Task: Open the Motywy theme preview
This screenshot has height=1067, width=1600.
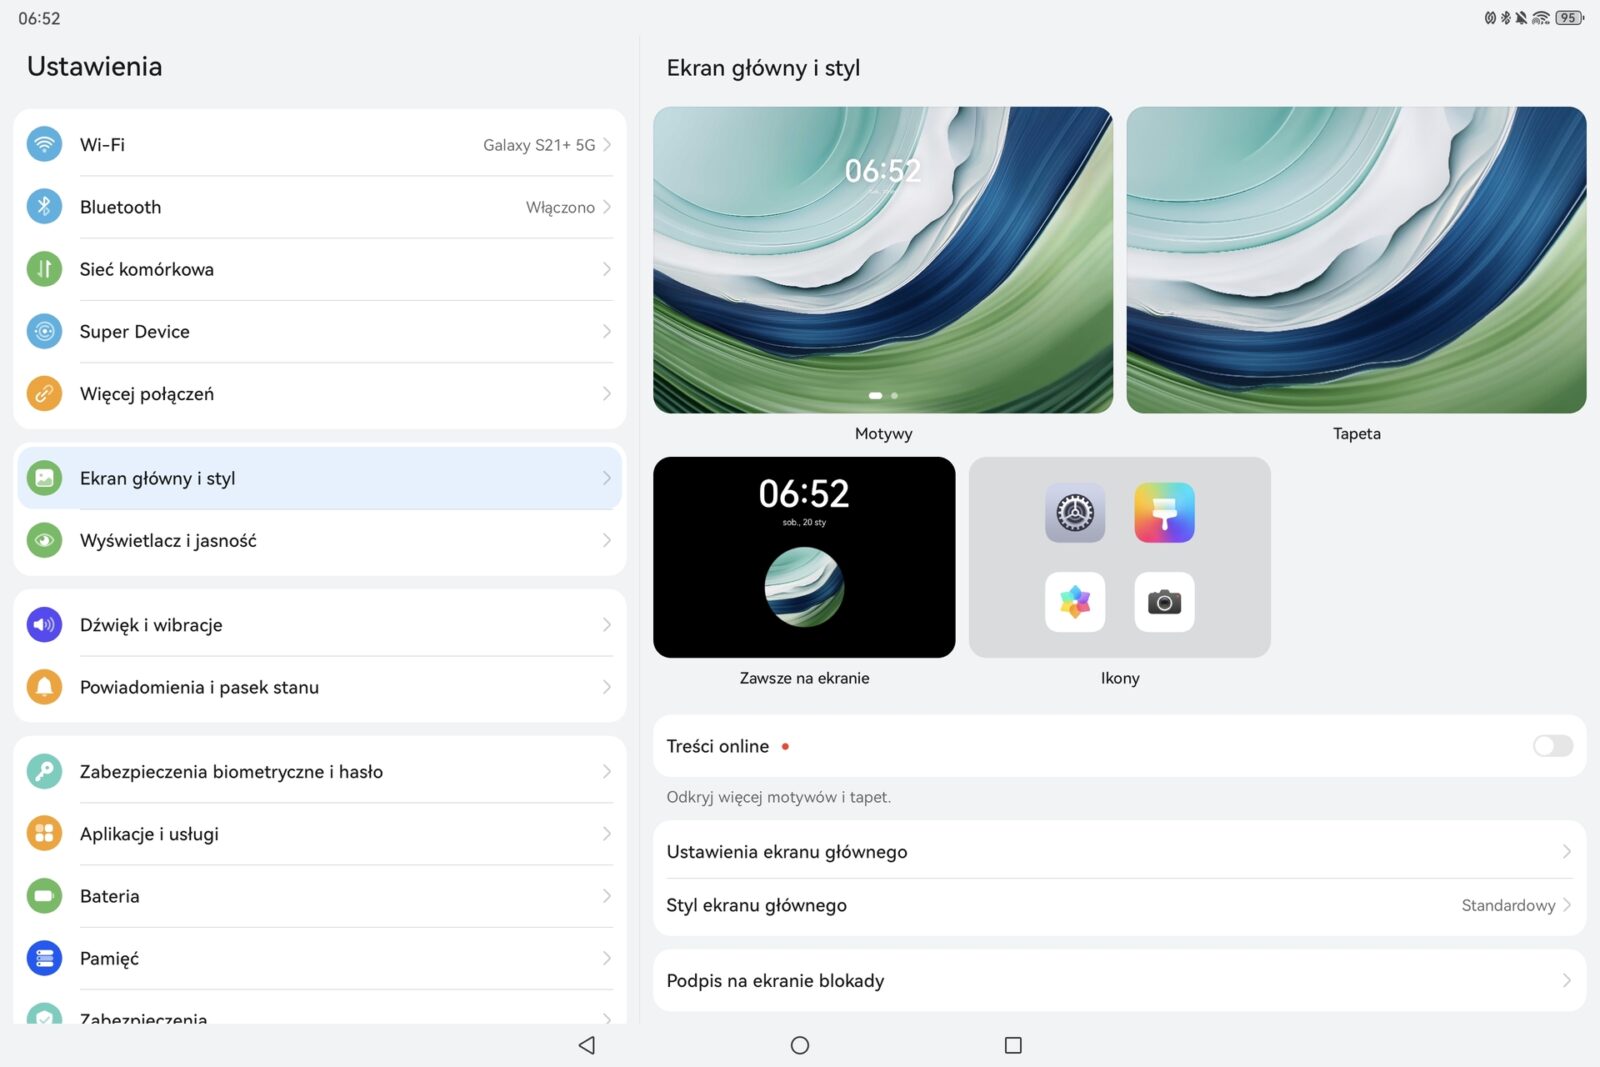Action: pyautogui.click(x=882, y=260)
